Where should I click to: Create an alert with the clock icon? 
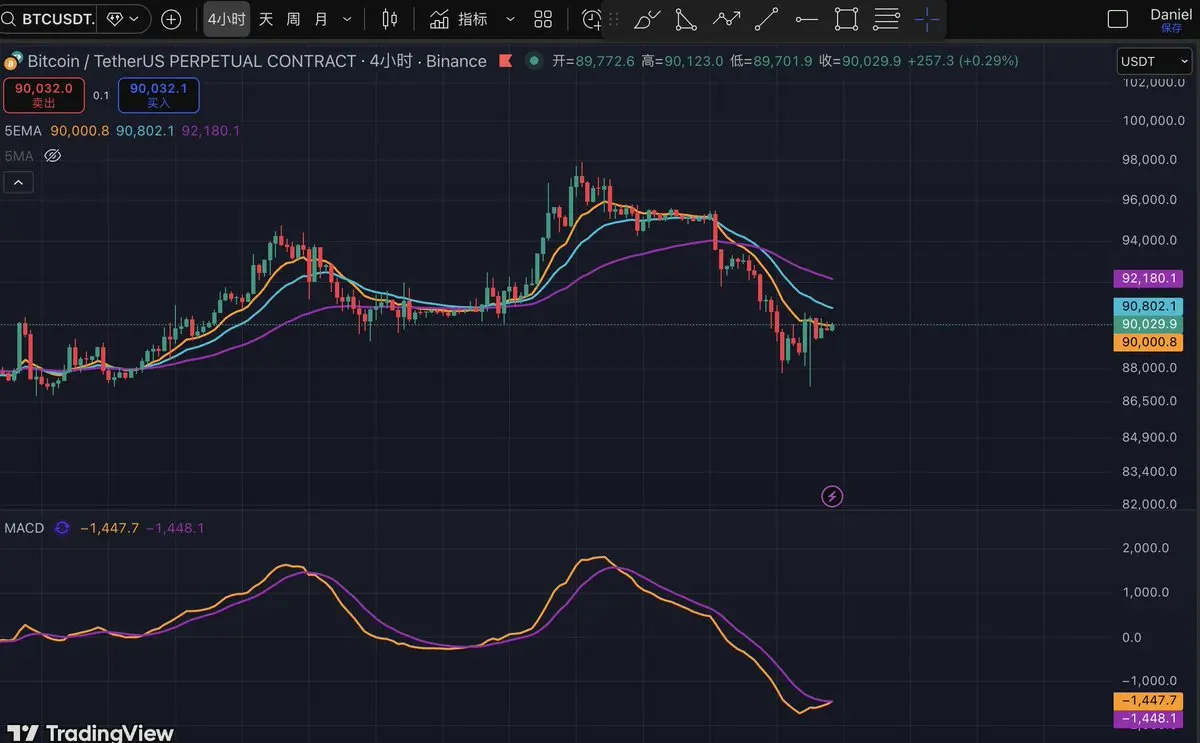(592, 19)
